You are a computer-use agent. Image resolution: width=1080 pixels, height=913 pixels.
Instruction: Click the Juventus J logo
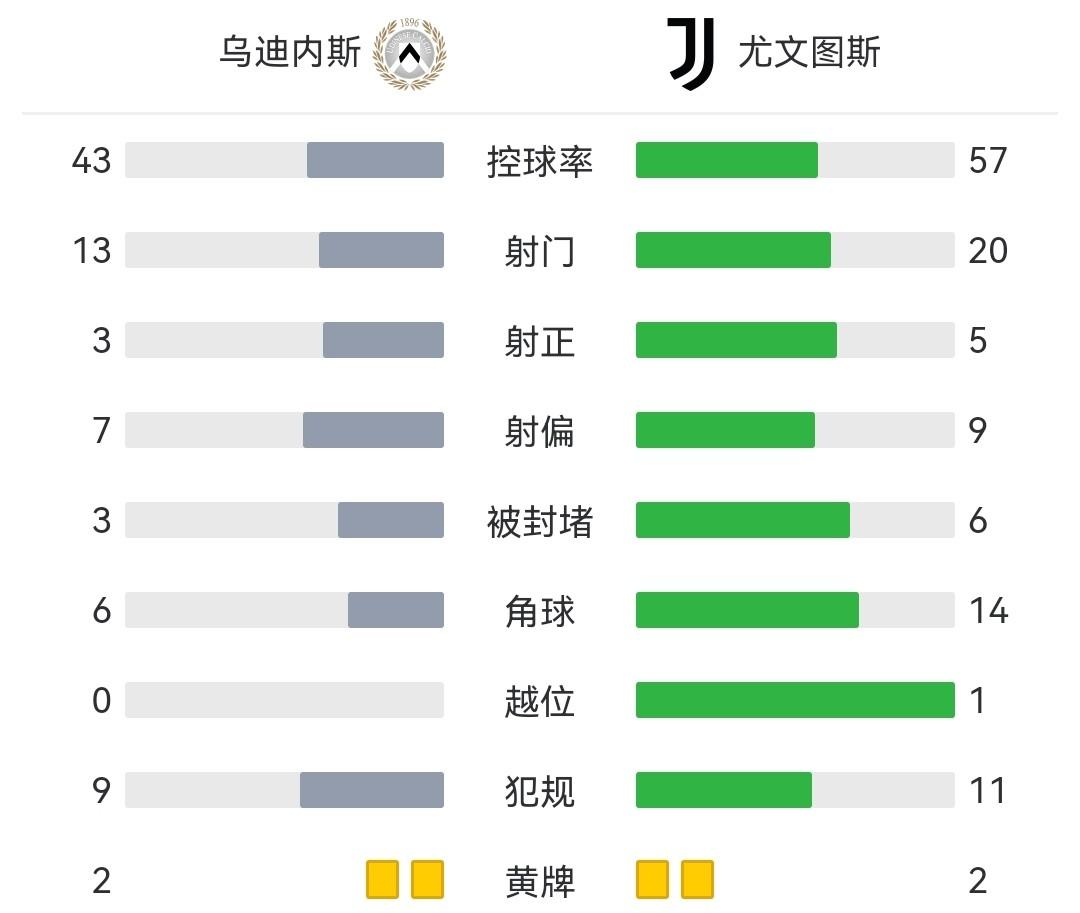click(x=691, y=54)
